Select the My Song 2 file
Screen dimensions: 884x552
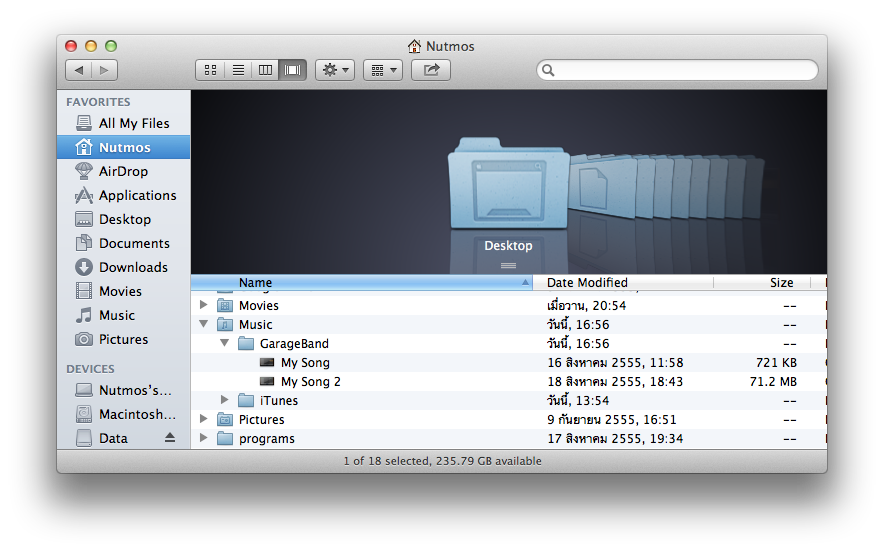(310, 382)
